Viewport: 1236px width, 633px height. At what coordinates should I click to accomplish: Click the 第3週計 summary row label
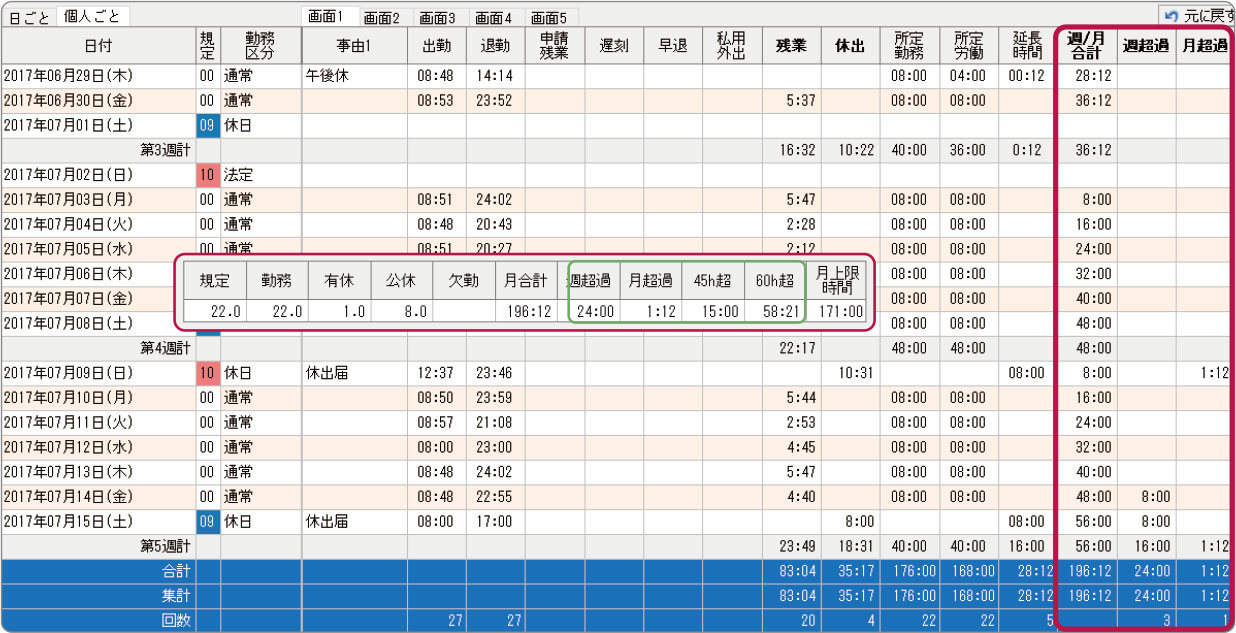(x=166, y=150)
